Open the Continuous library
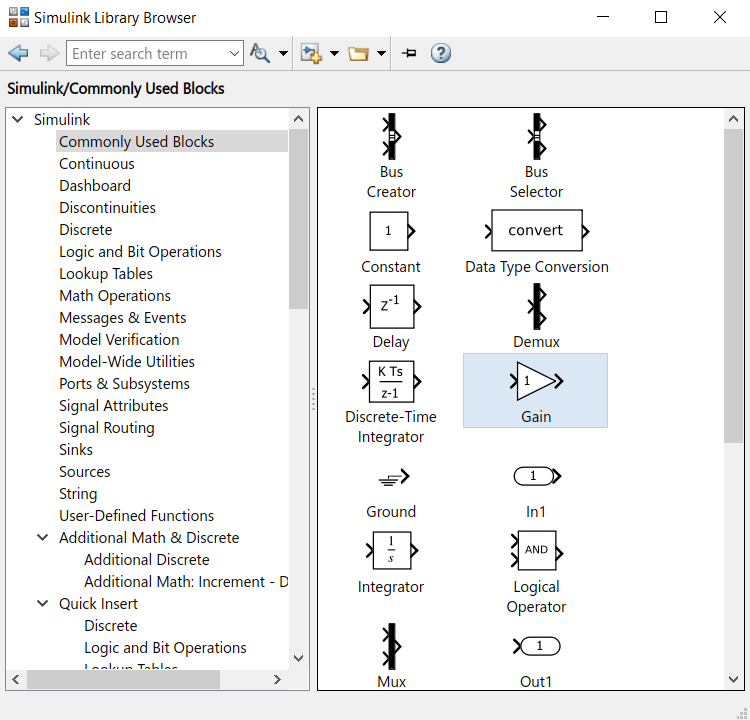This screenshot has height=720, width=750. coord(97,163)
